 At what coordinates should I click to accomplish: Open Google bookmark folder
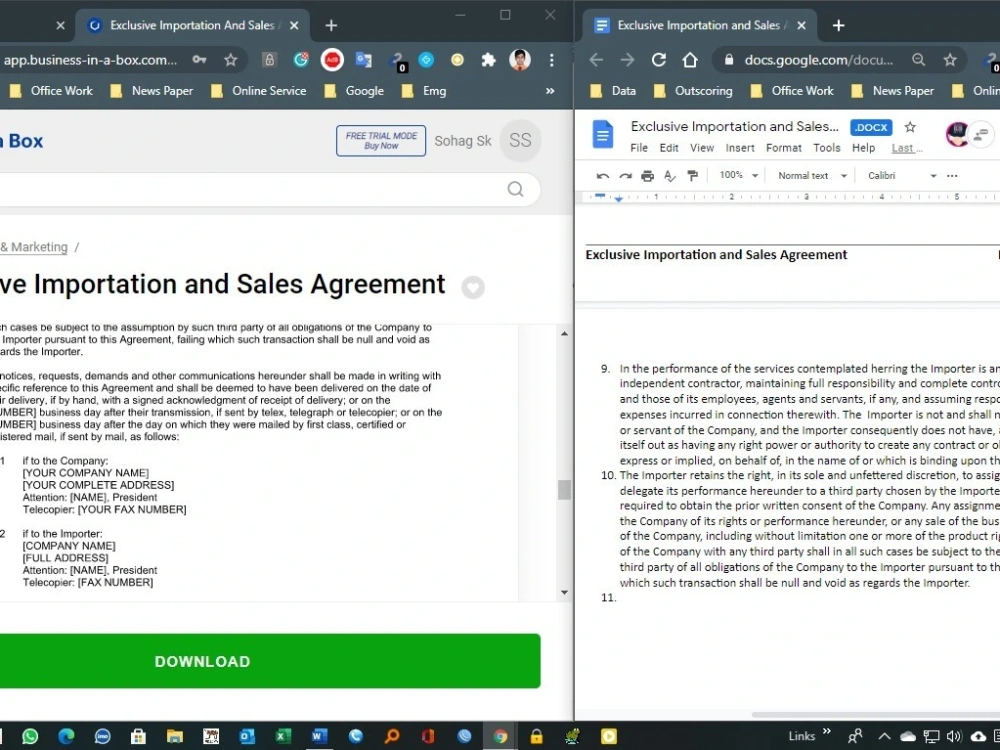(355, 91)
